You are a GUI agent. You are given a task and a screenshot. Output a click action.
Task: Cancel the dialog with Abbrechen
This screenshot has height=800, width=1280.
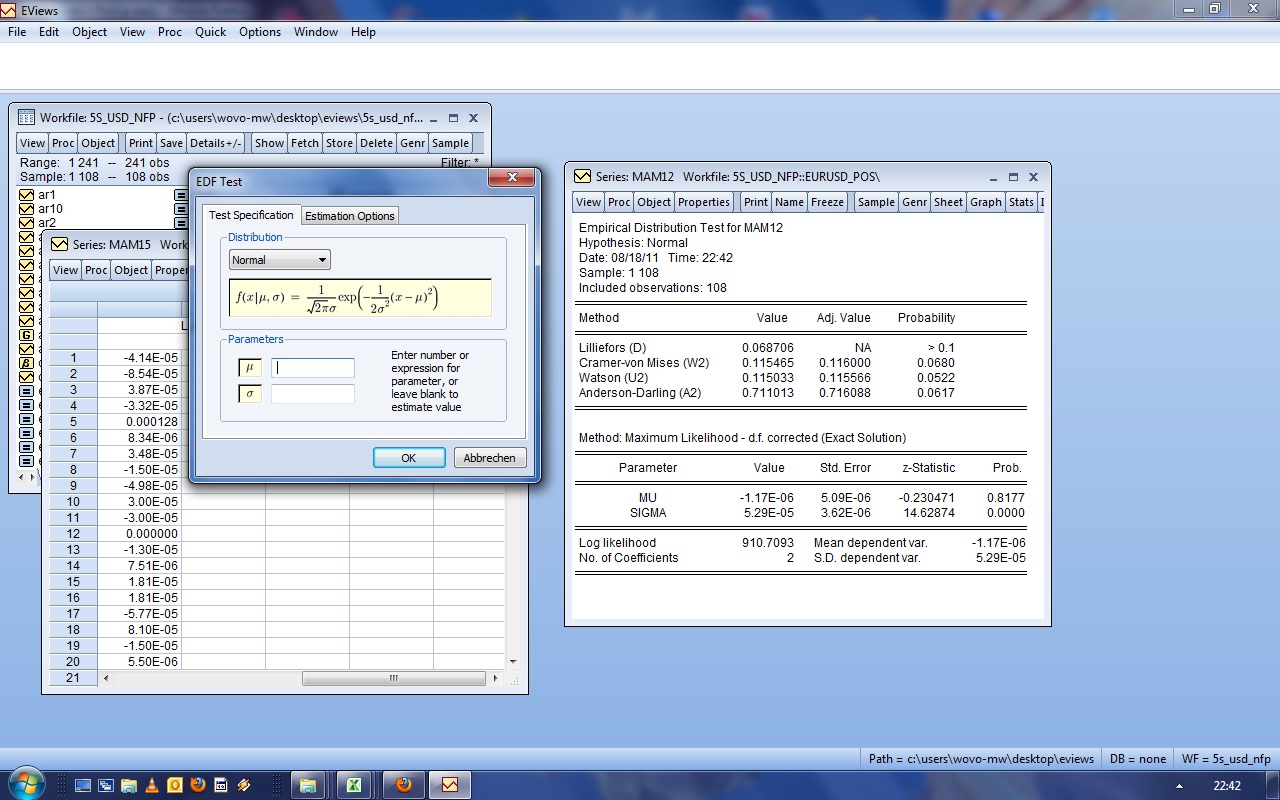click(490, 458)
